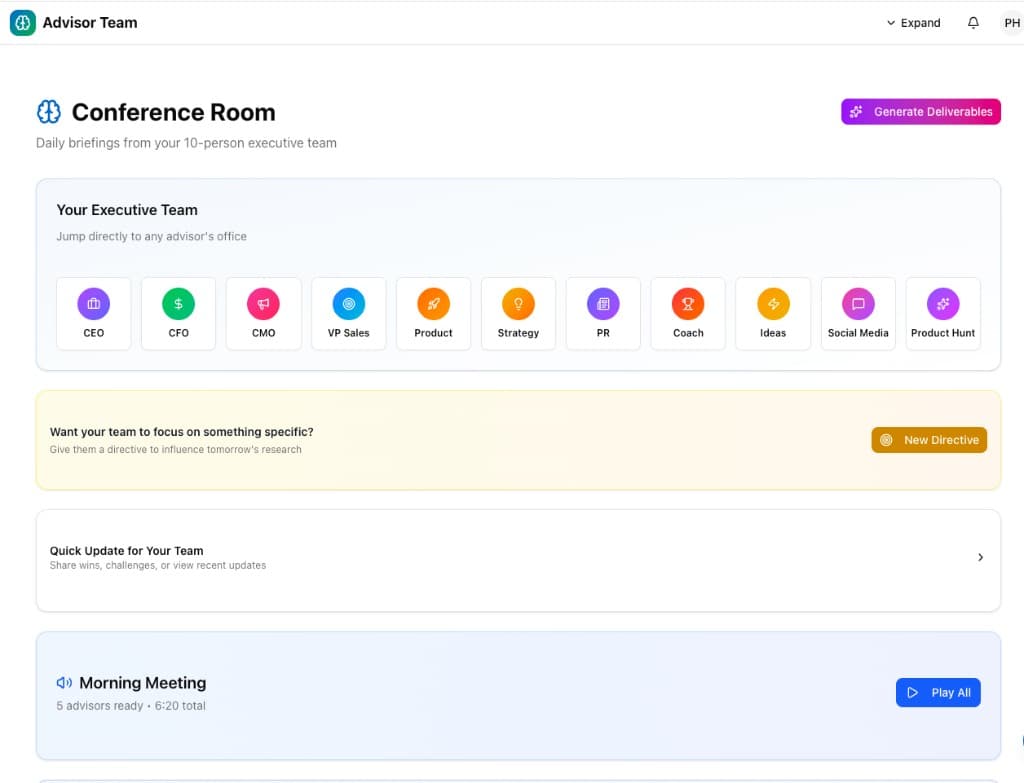The height and width of the screenshot is (783, 1024).
Task: Click "Want your team to focus" text
Action: [182, 432]
